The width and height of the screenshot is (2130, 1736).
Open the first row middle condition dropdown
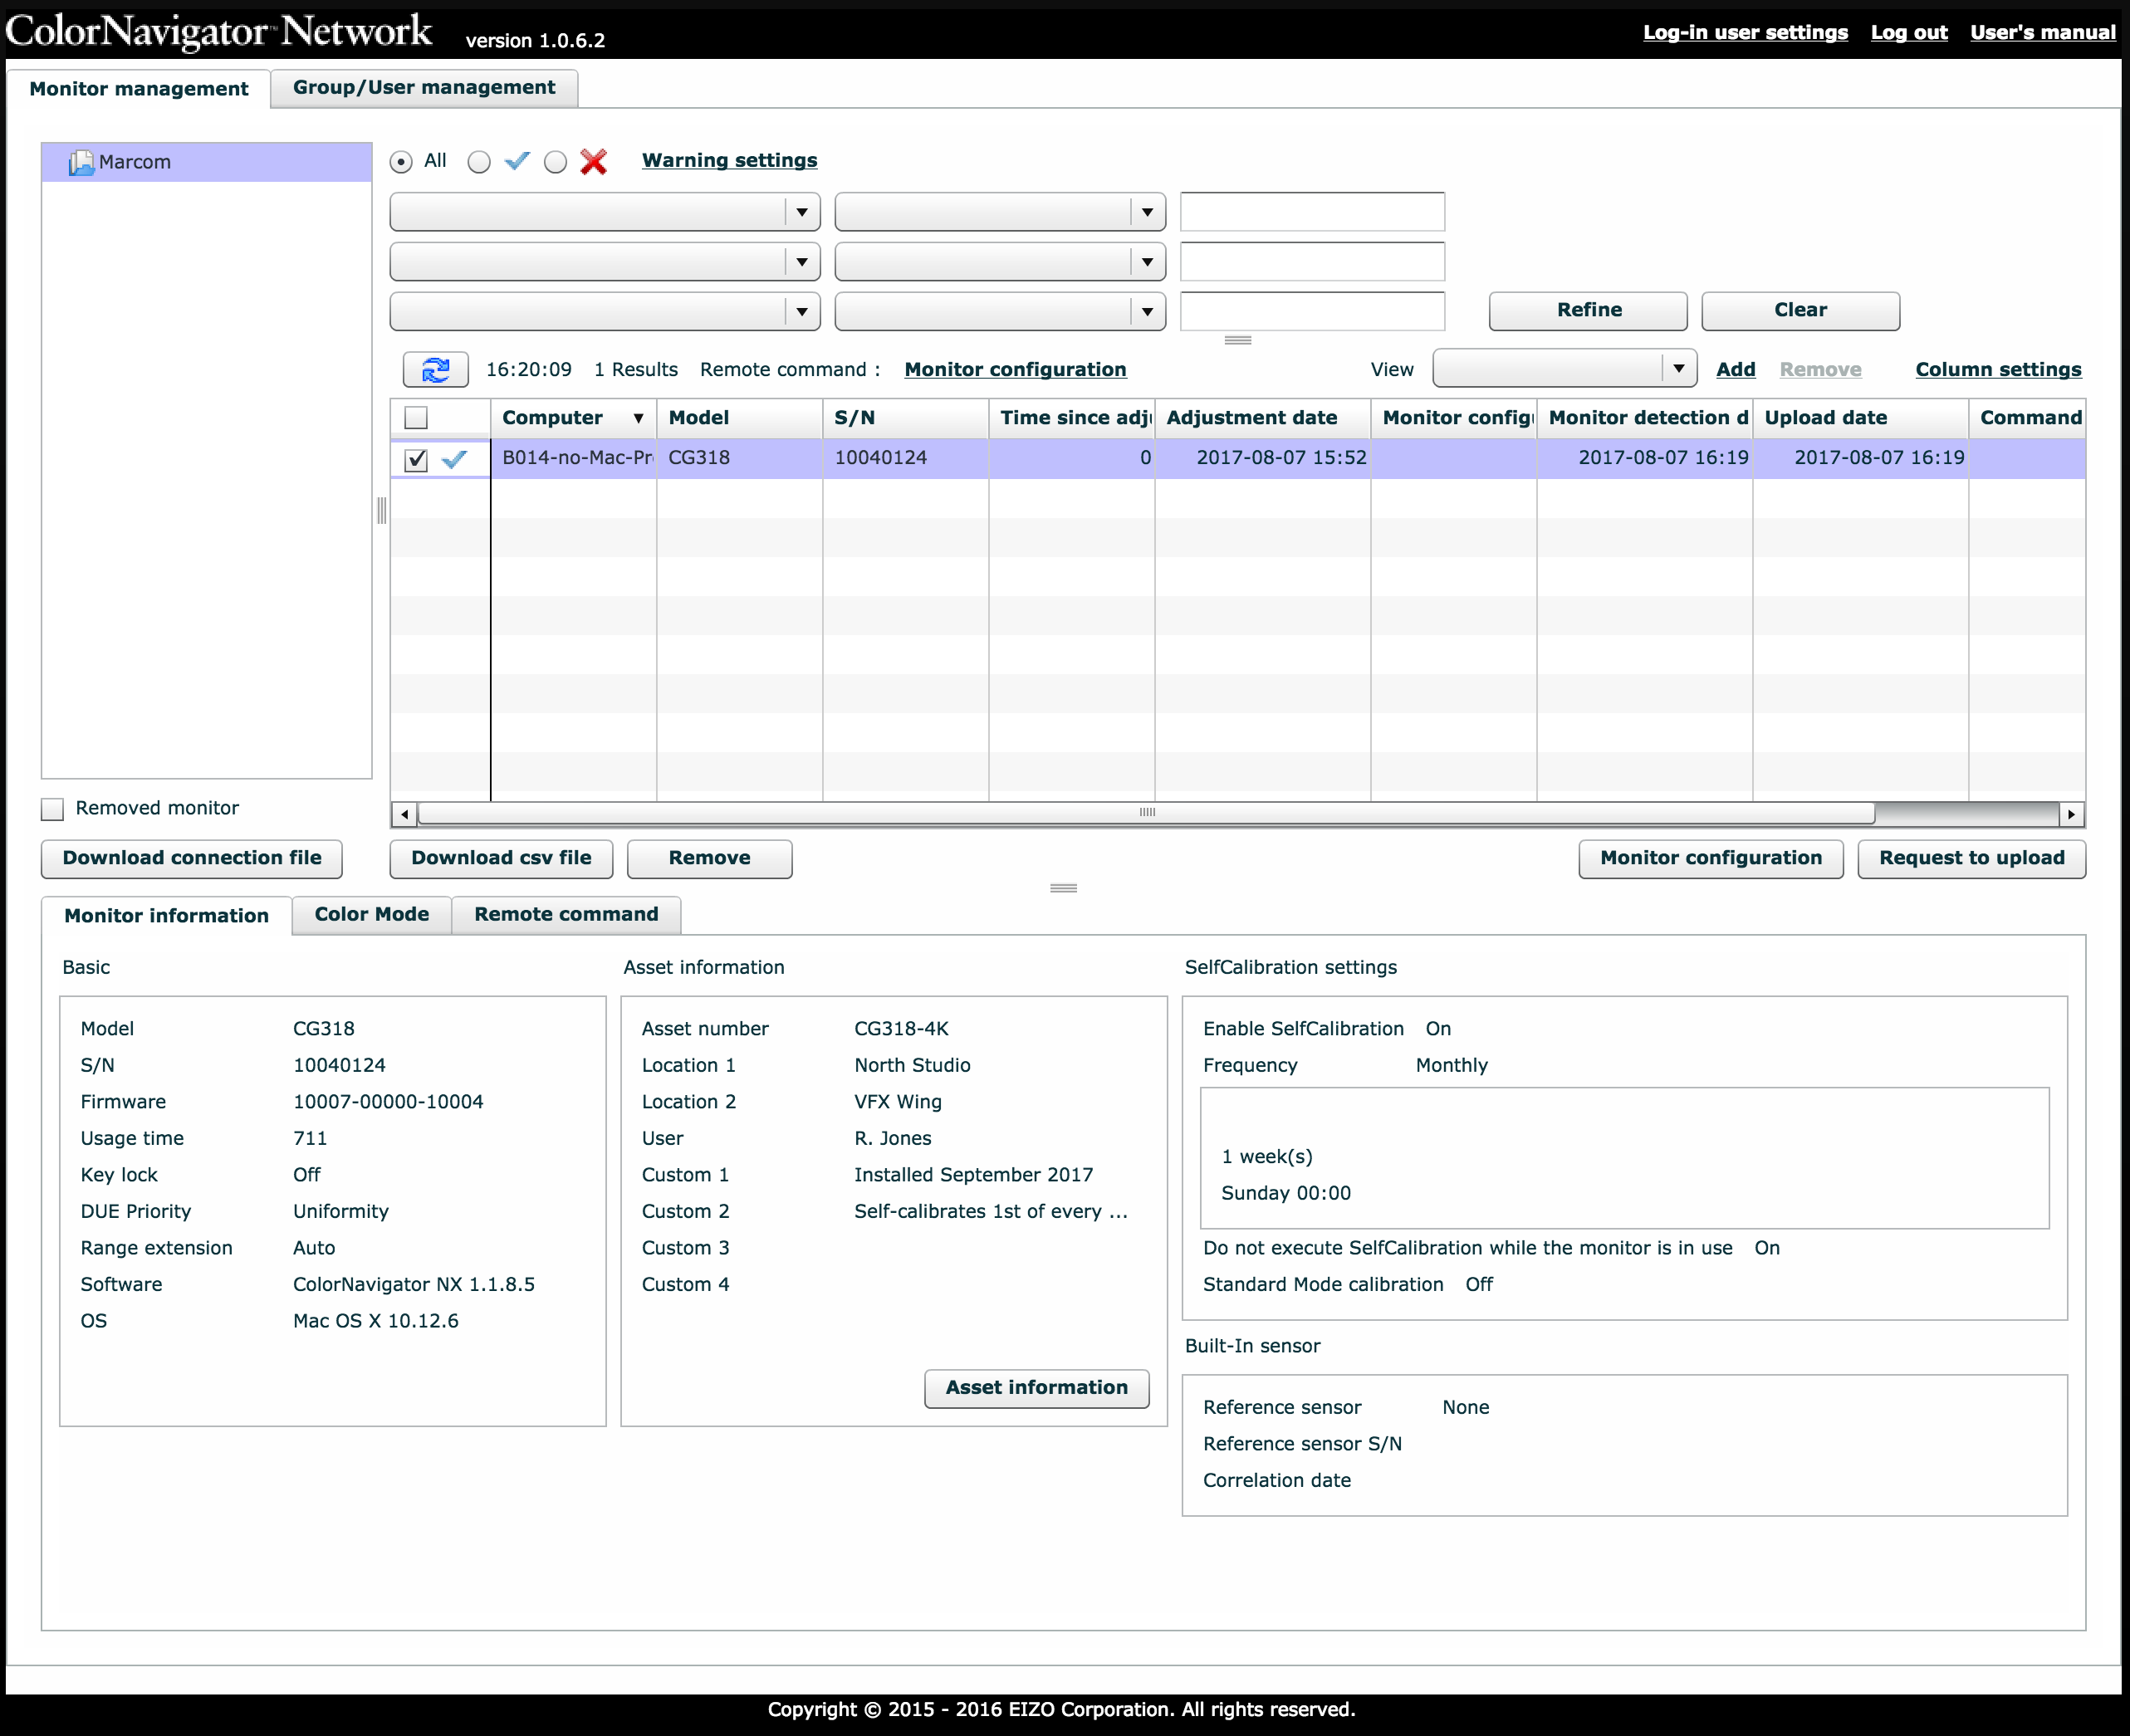[x=999, y=212]
